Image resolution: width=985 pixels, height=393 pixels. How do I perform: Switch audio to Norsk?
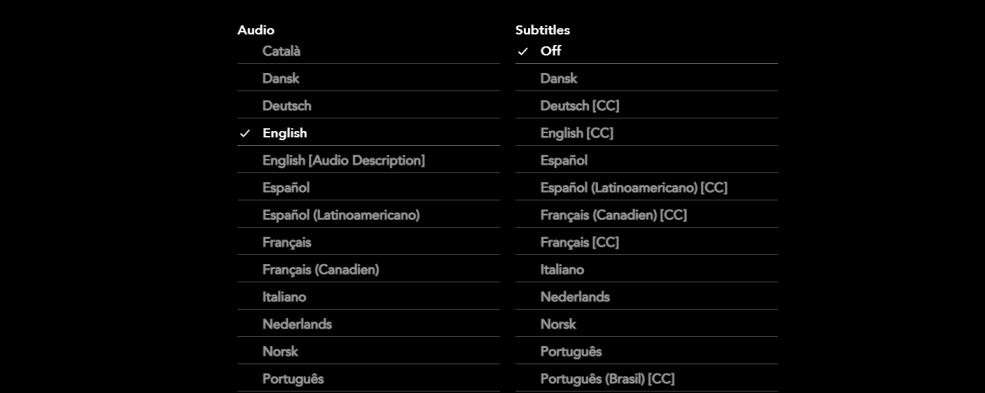369,351
